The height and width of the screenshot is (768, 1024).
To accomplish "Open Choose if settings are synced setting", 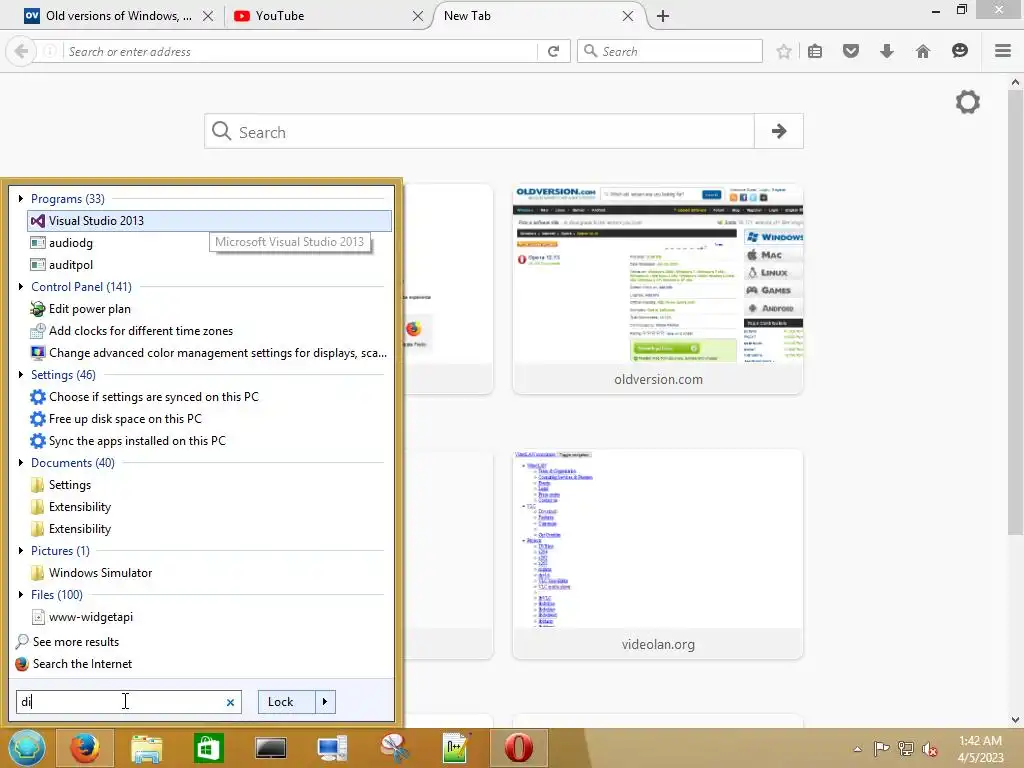I will click(x=144, y=397).
